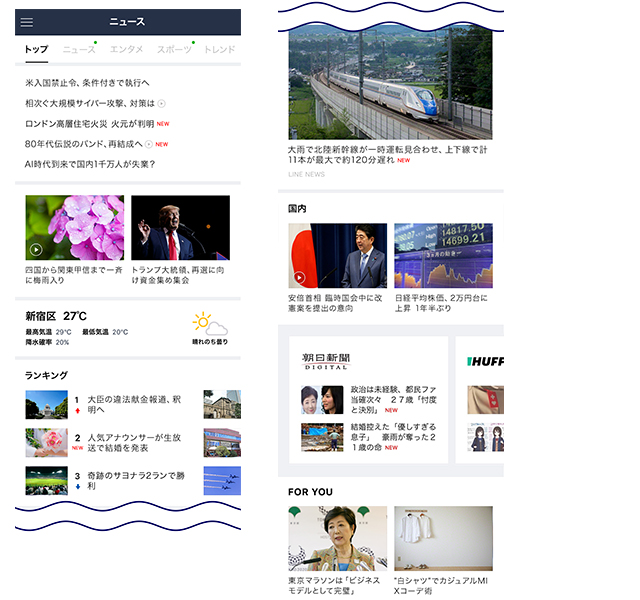The image size is (640, 600).
Task: Select the トップ tab
Action: click(x=36, y=49)
